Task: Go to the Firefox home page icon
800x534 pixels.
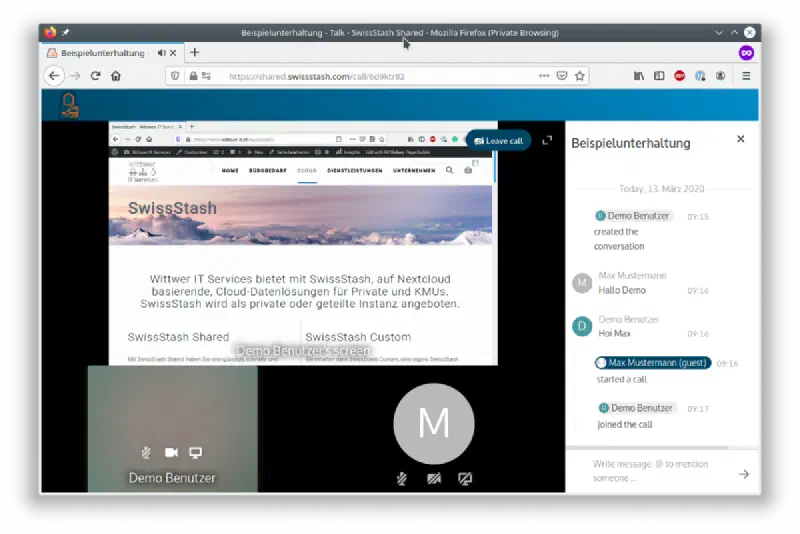Action: point(116,76)
